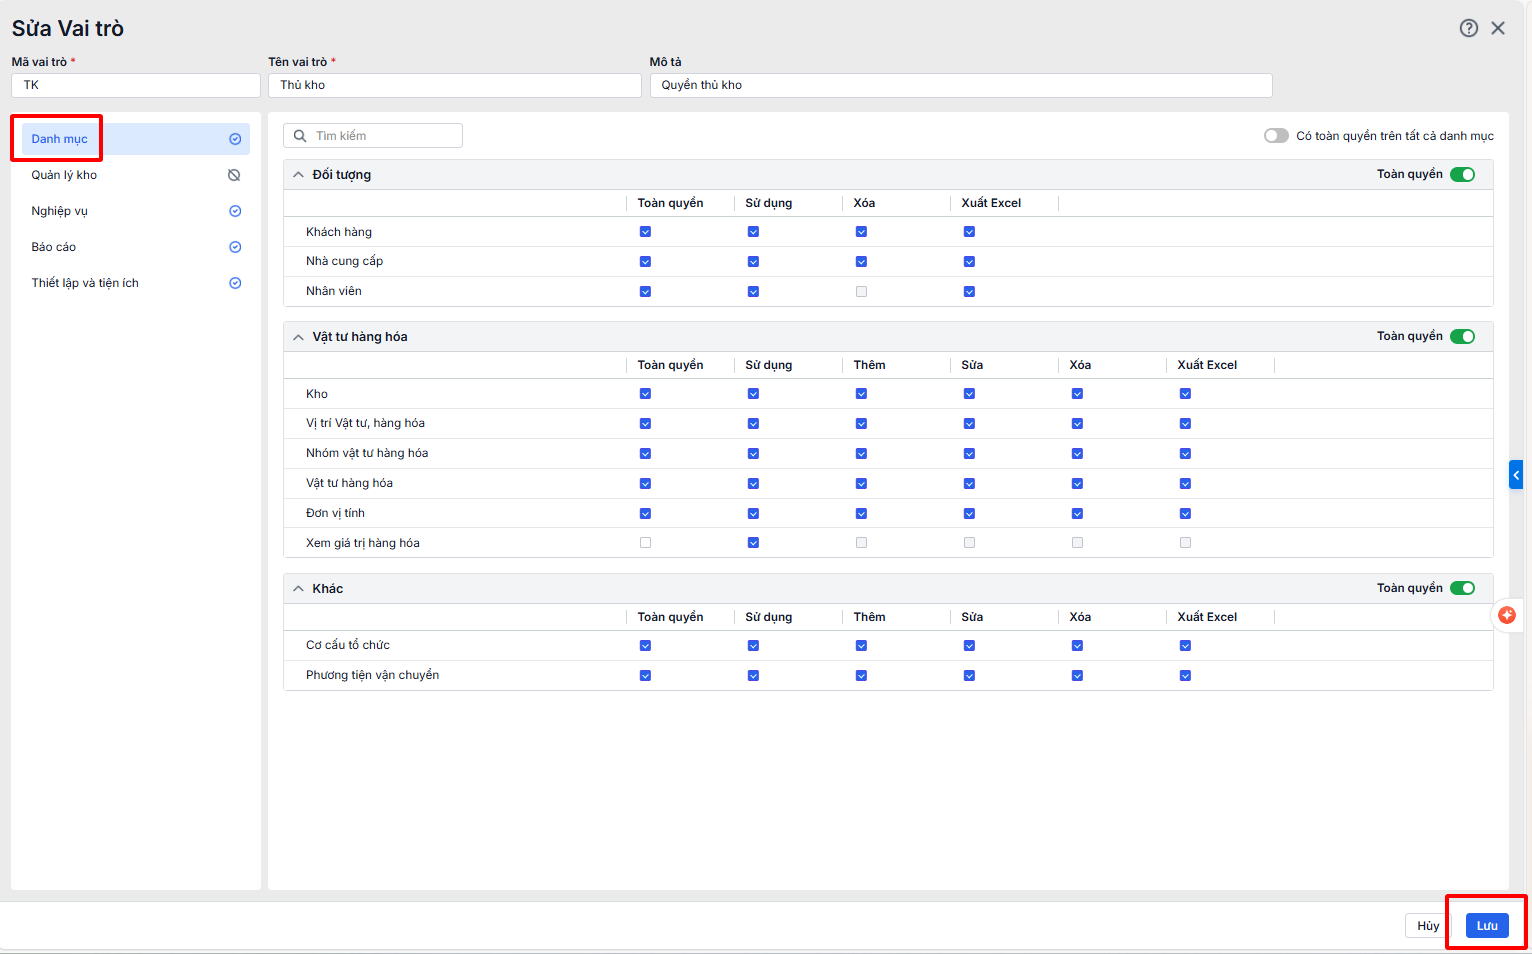Expand the blue side panel arrow
This screenshot has width=1532, height=954.
pyautogui.click(x=1516, y=474)
